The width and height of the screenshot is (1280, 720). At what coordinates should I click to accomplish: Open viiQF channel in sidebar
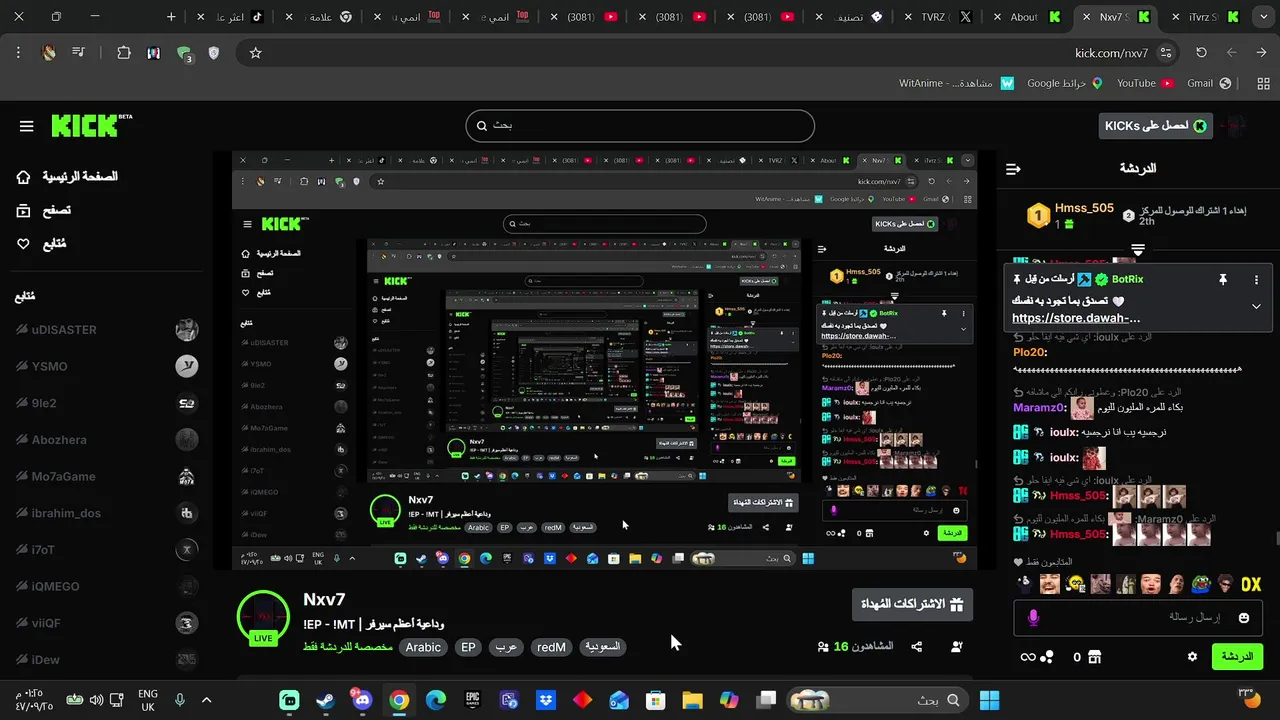click(106, 623)
